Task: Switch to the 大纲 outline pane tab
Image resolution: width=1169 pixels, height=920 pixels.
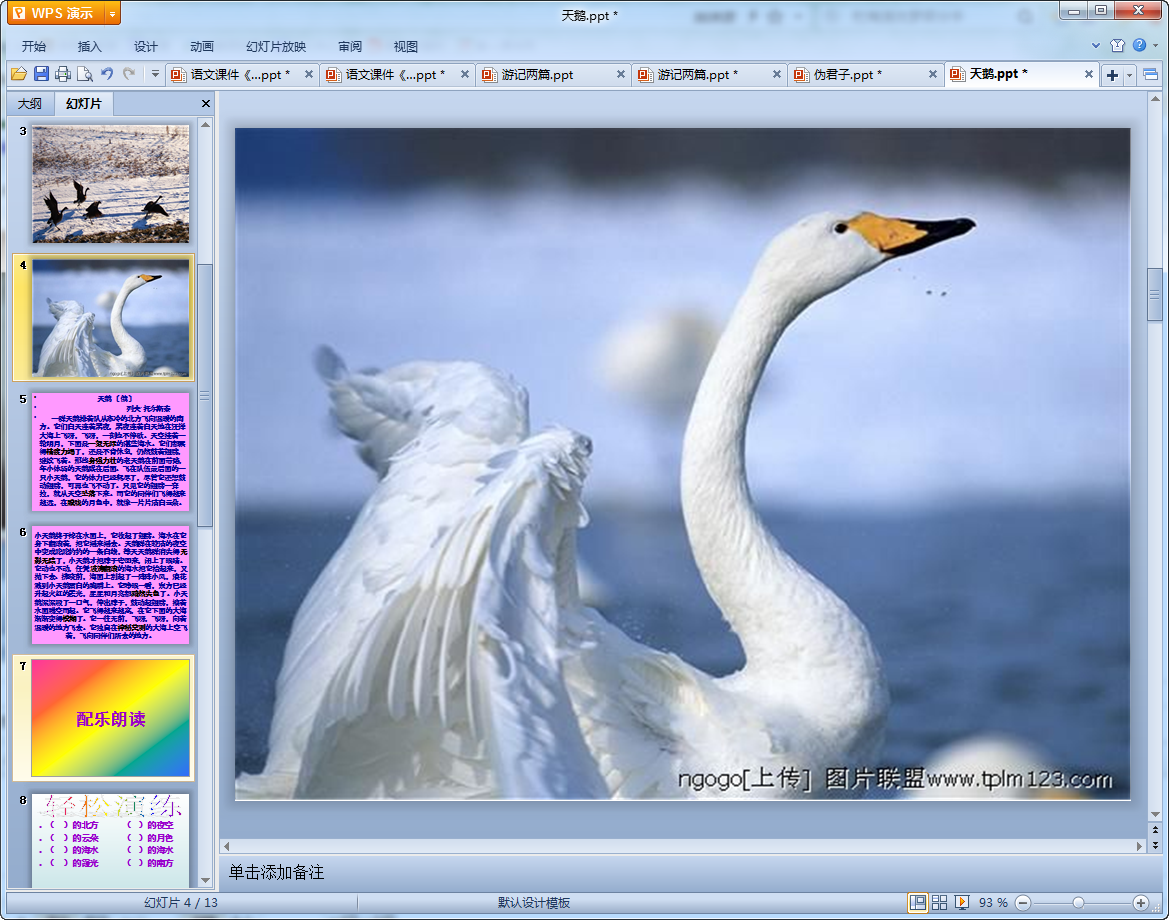Action: pyautogui.click(x=30, y=104)
